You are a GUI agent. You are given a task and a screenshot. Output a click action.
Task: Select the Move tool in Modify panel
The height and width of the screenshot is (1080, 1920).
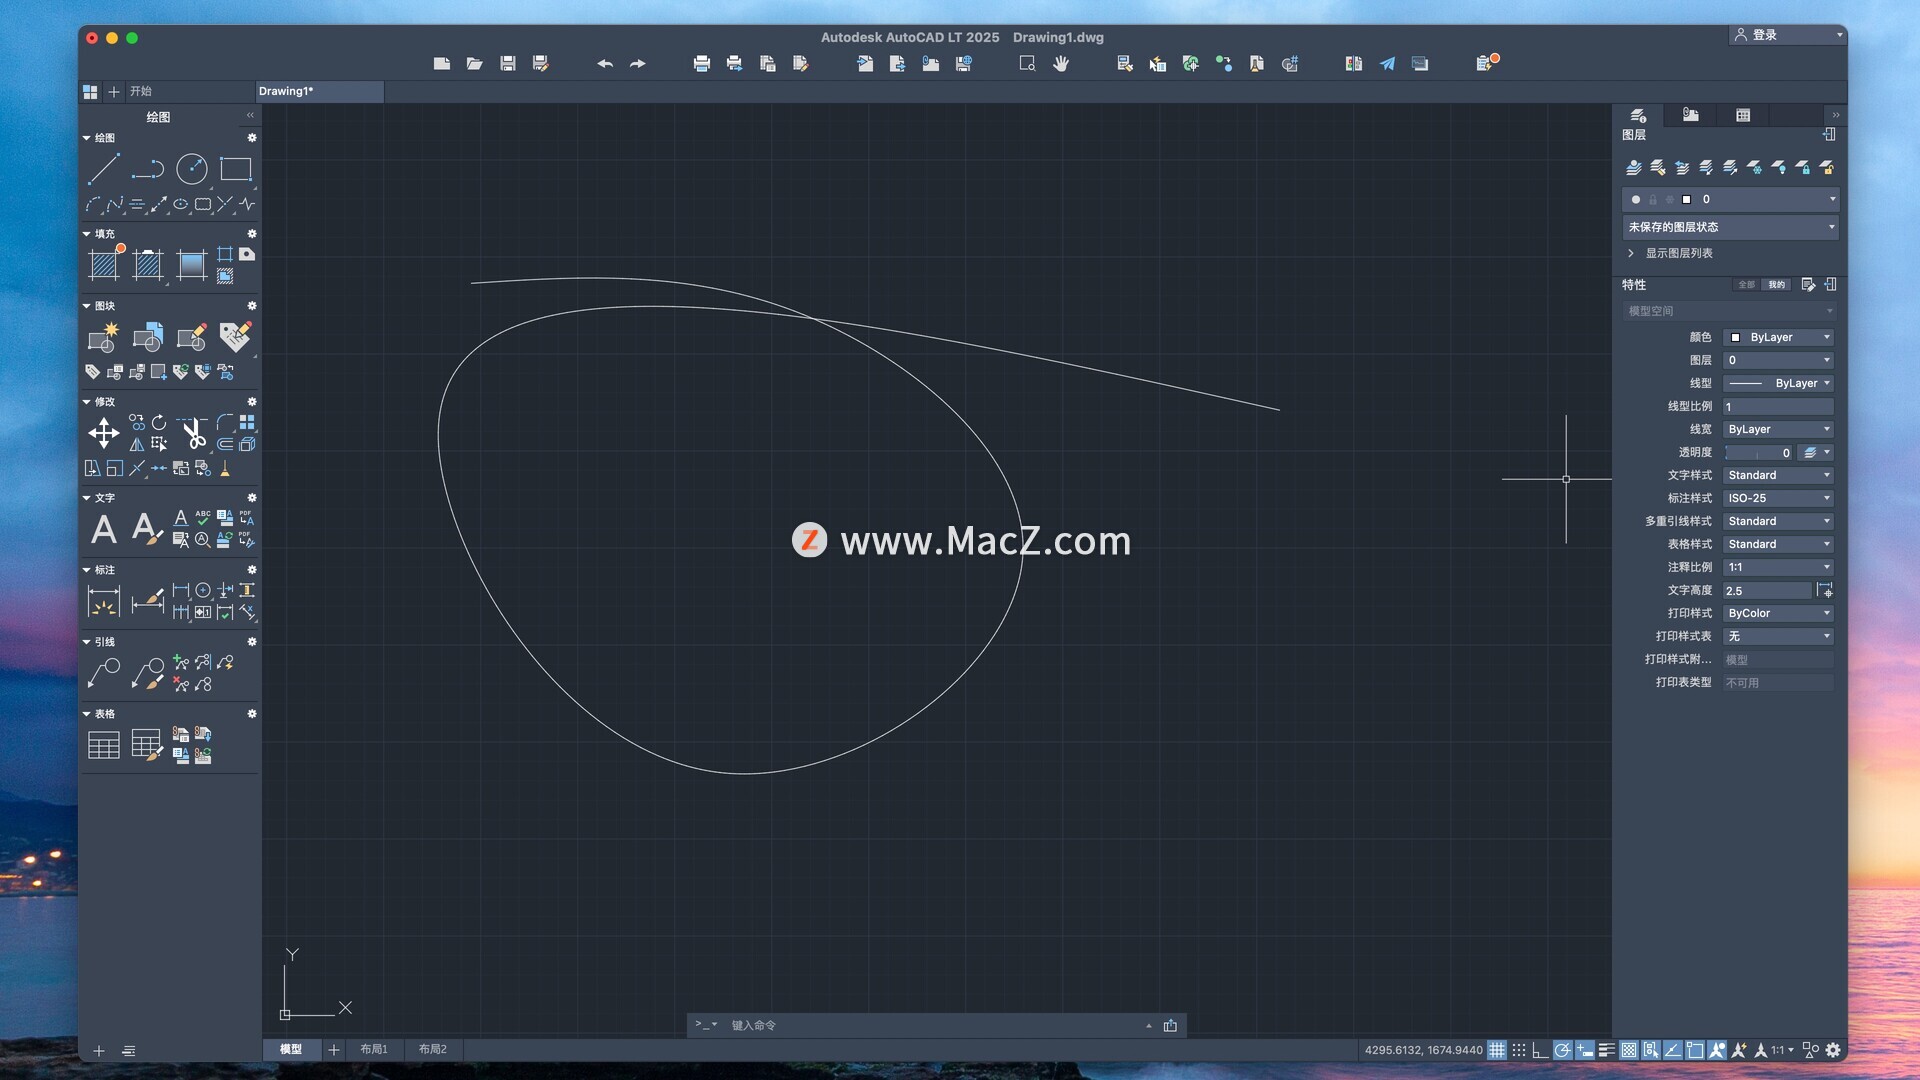tap(104, 433)
